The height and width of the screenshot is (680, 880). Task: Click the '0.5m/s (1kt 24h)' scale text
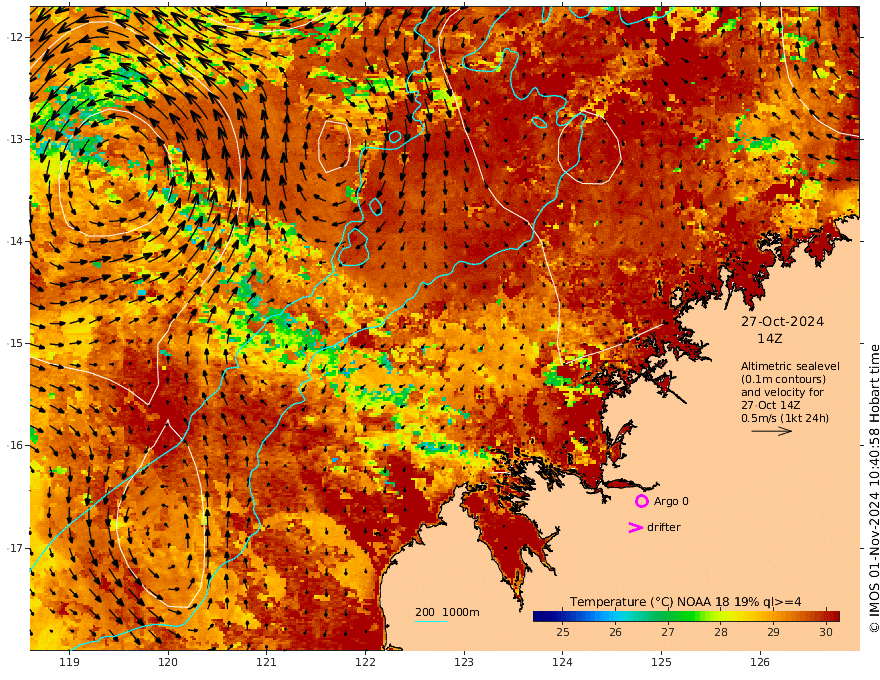tap(785, 418)
